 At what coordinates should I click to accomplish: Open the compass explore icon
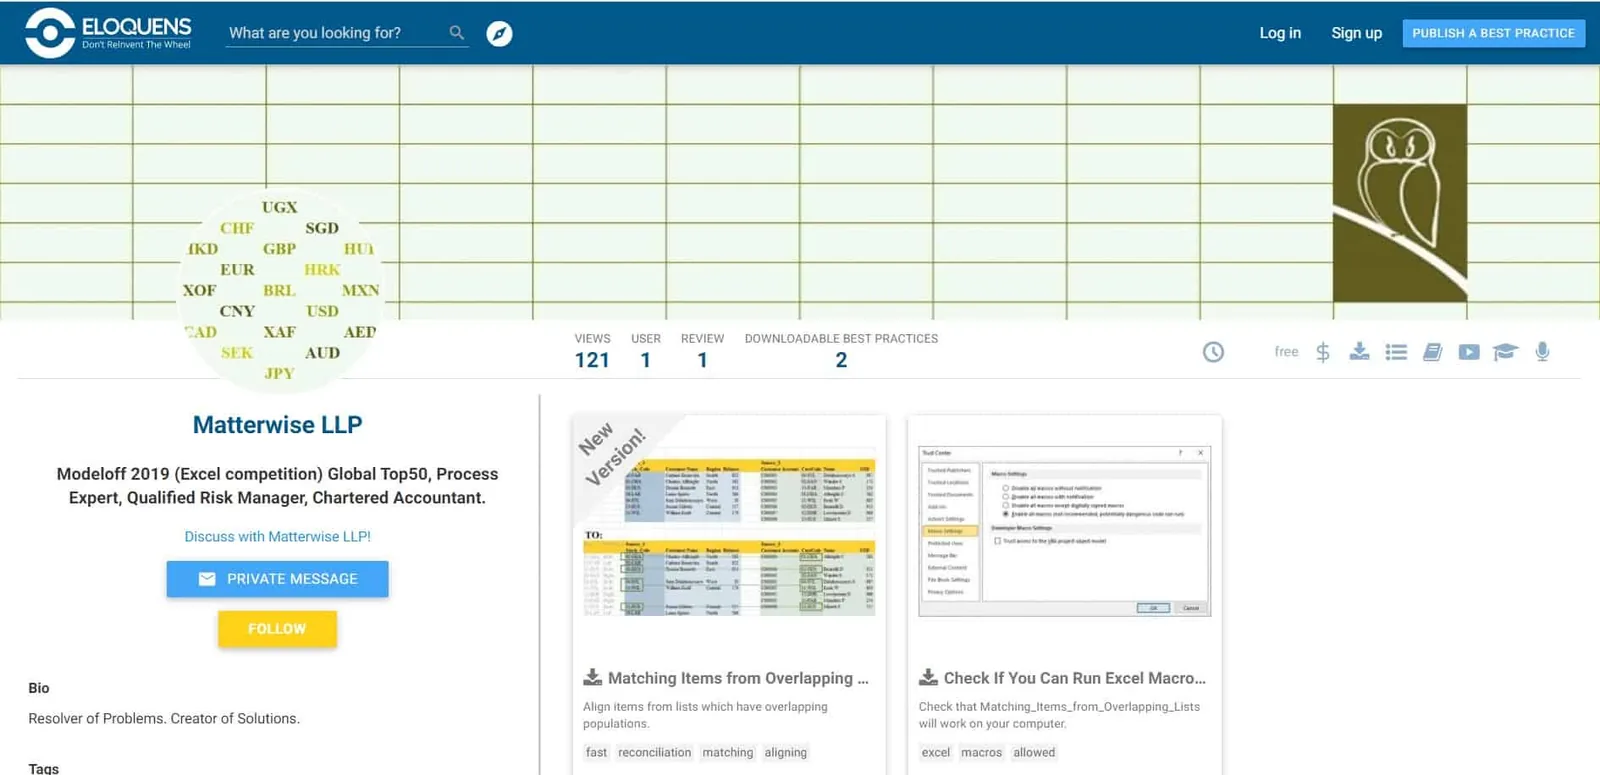tap(499, 34)
